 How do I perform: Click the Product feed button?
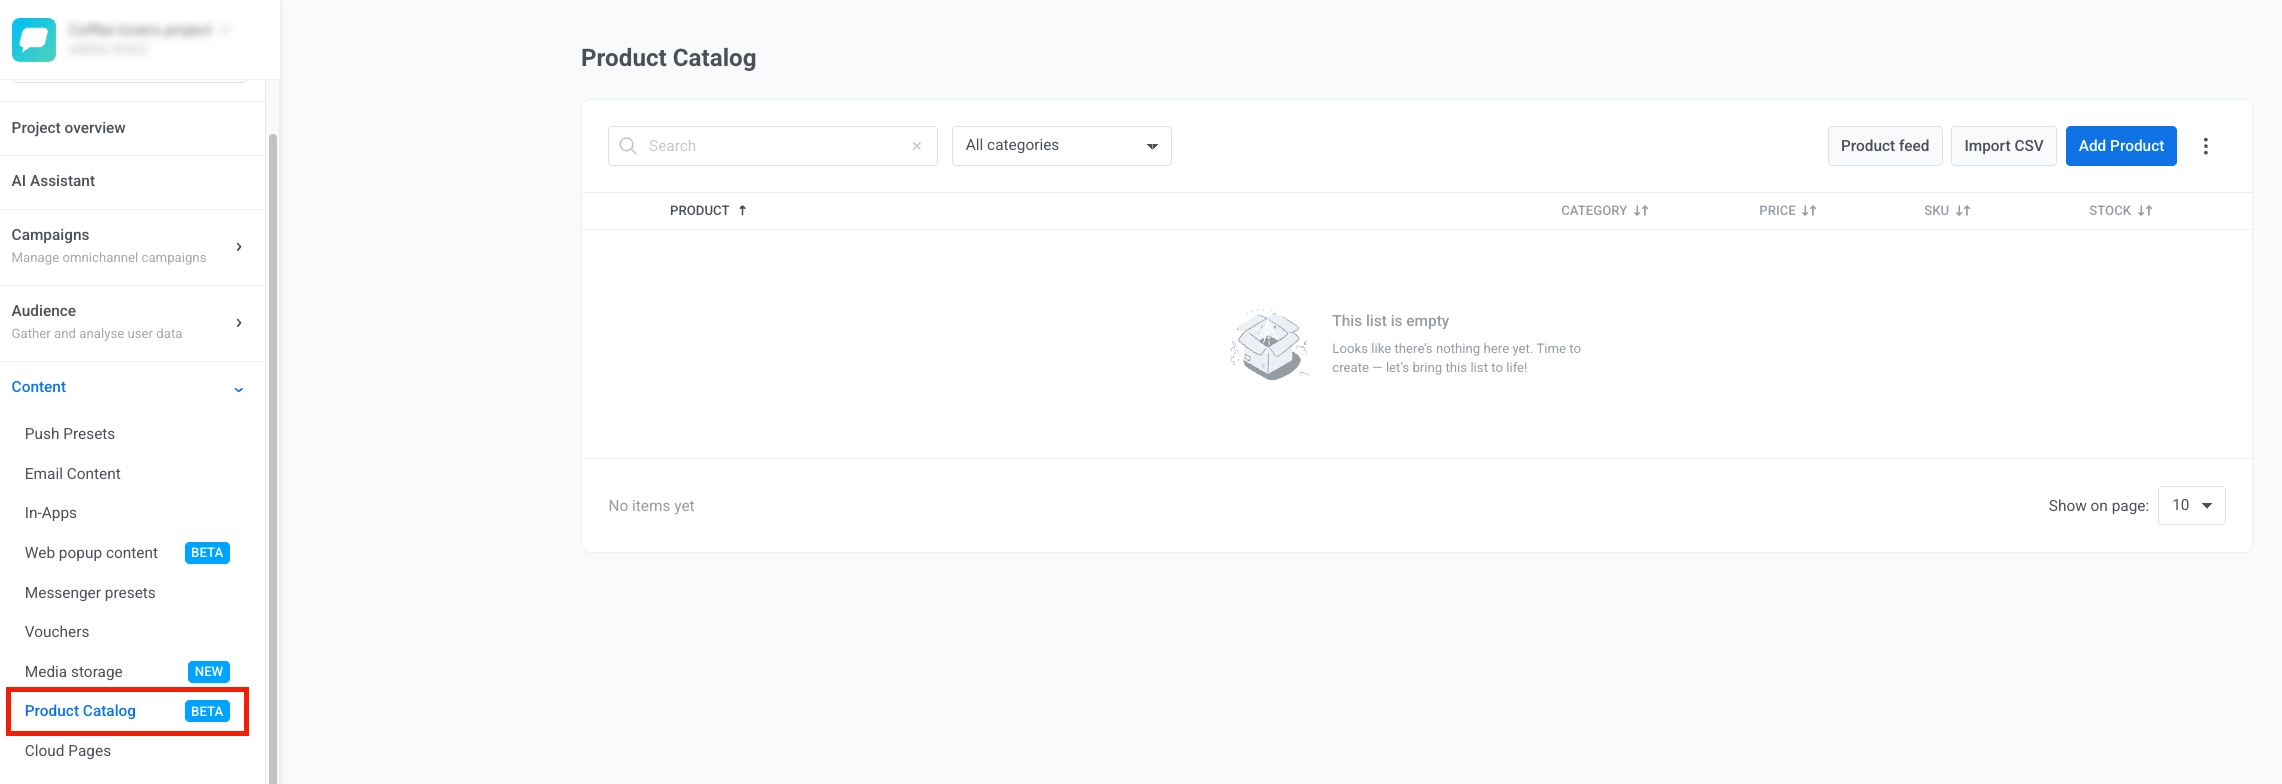(1885, 146)
